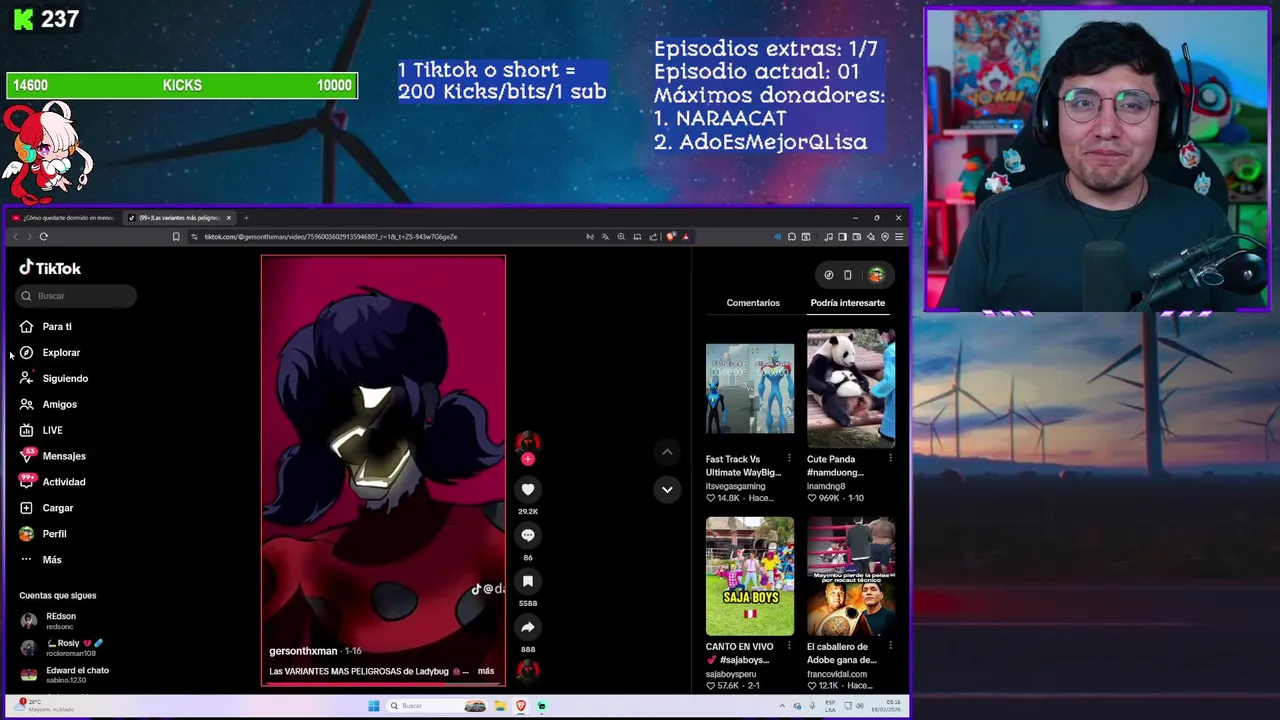Select Cargar to upload video
Screen dimensions: 1280x720
click(47, 508)
